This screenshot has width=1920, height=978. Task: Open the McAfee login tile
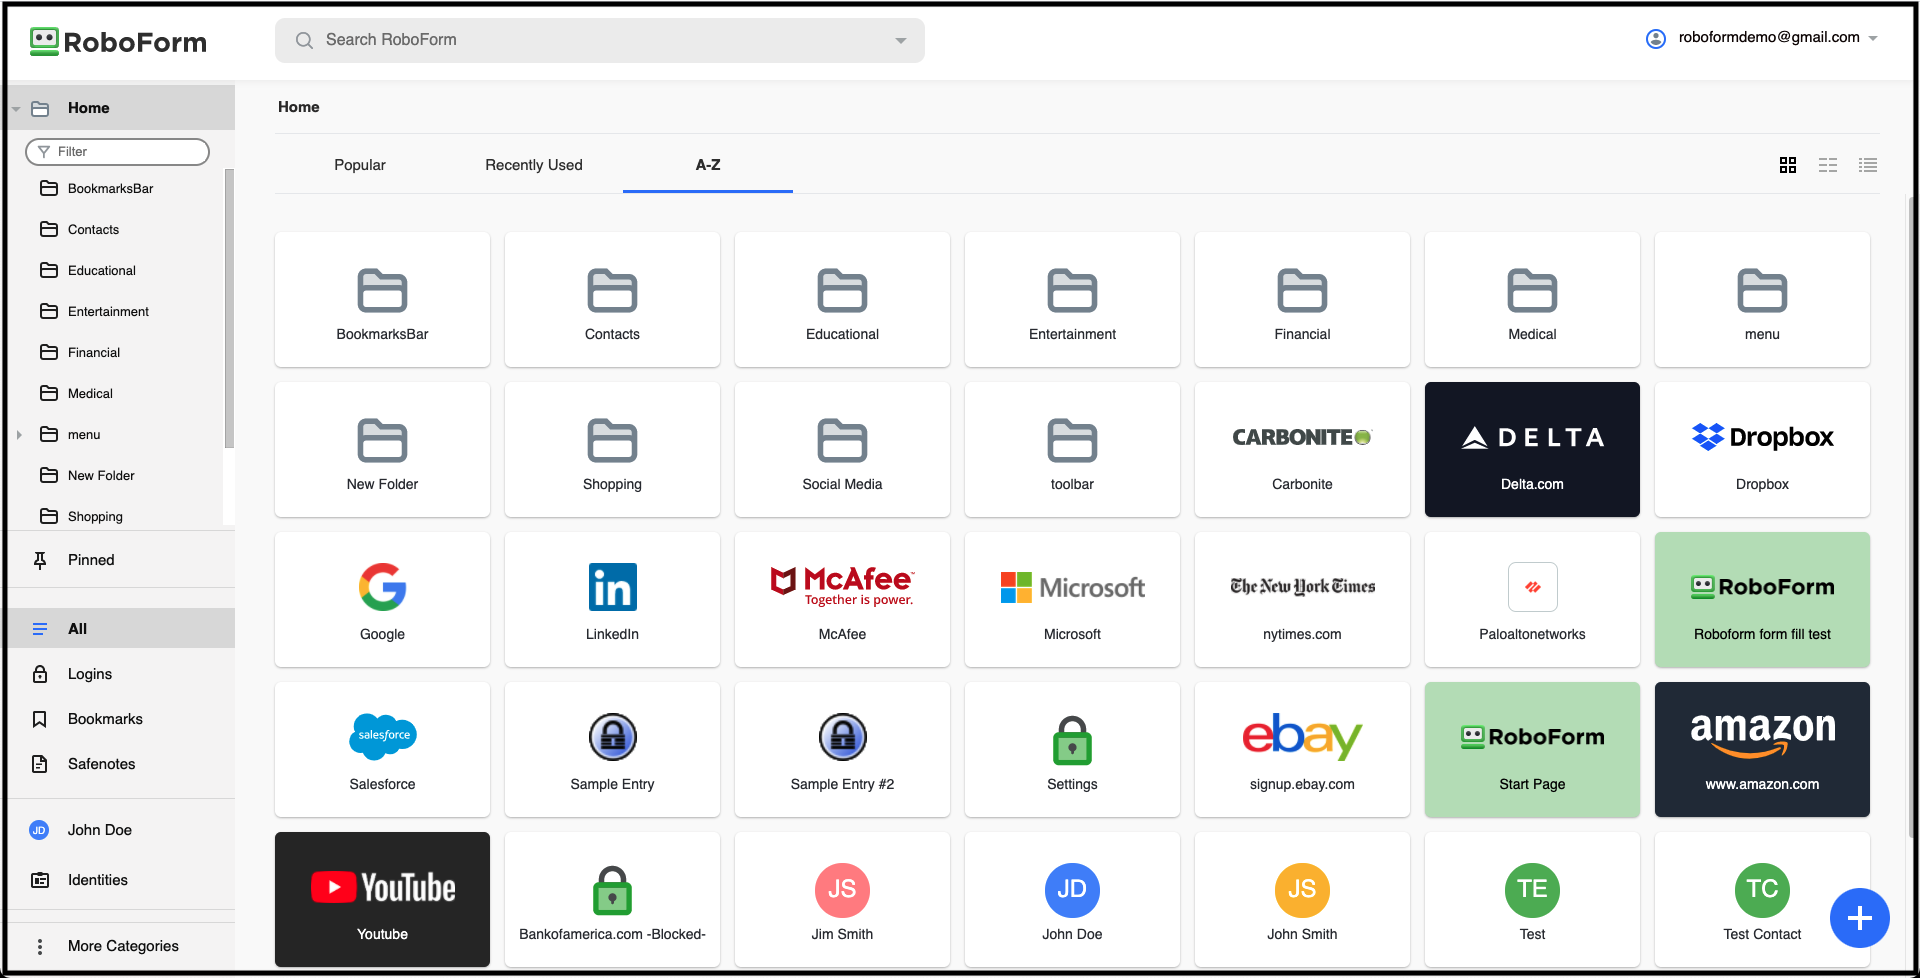pos(842,599)
